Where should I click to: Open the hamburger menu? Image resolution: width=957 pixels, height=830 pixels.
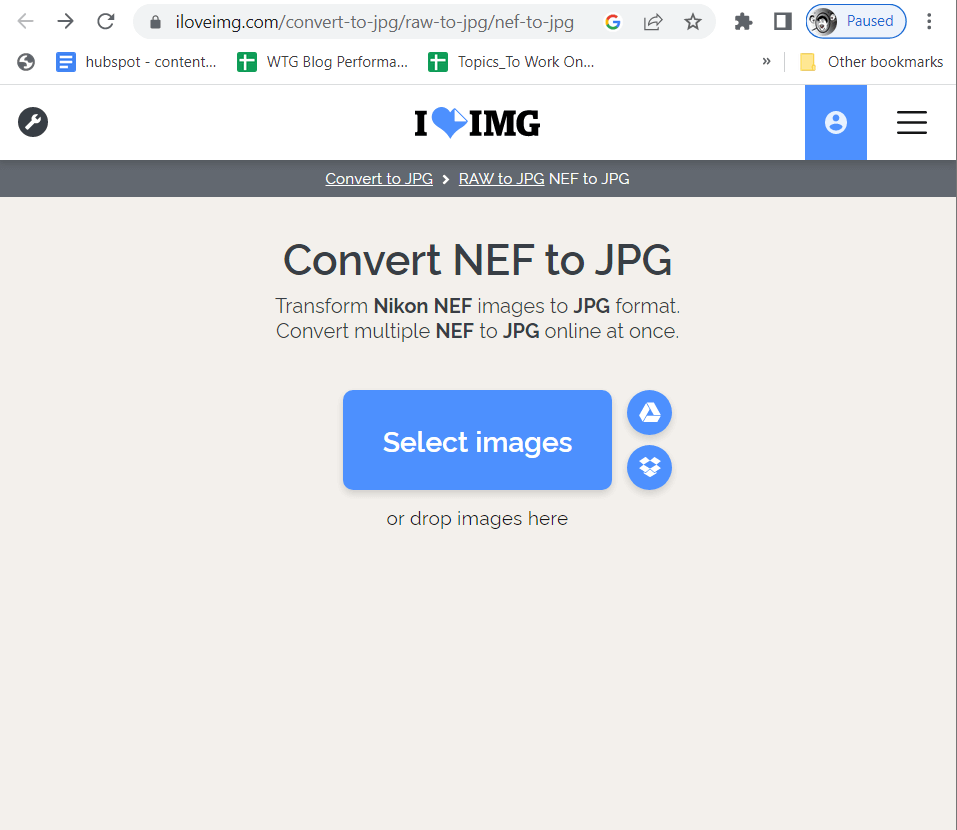pyautogui.click(x=912, y=123)
